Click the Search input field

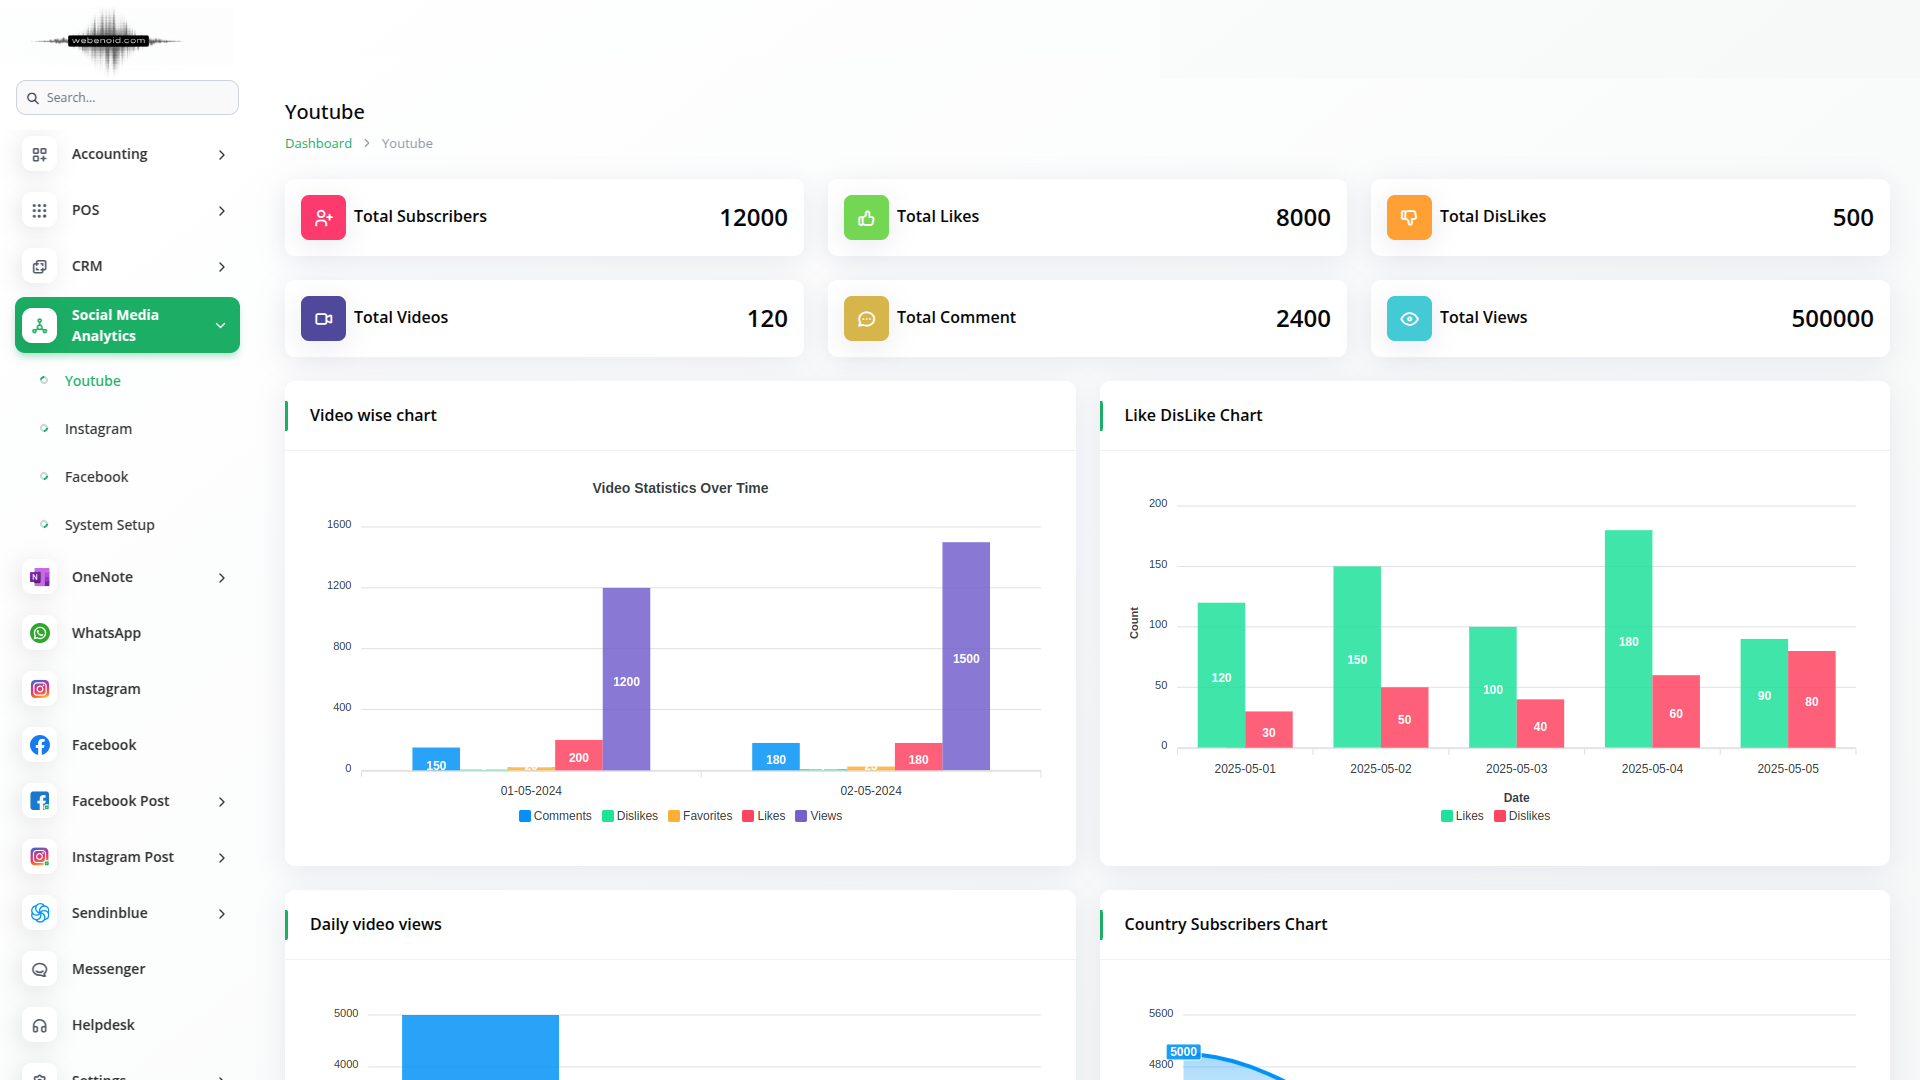(127, 98)
